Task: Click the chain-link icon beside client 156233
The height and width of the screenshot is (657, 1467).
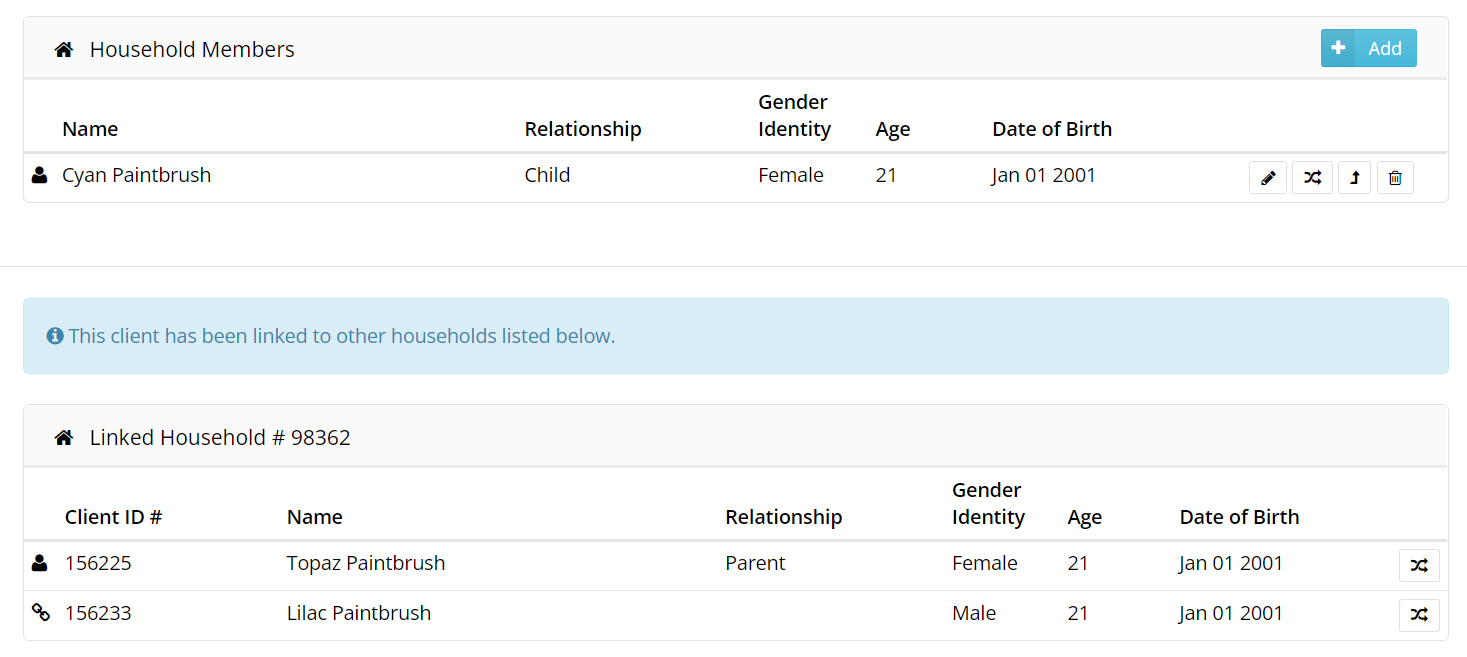Action: tap(40, 613)
